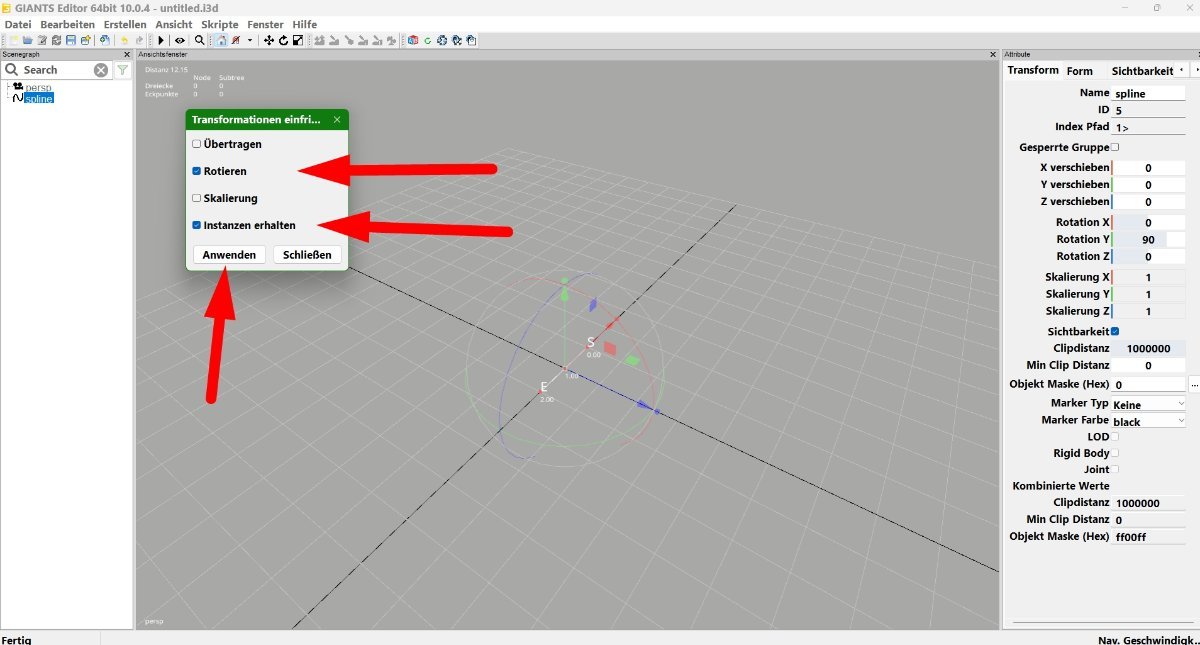Toggle the Gesperrte Gruppe checkbox
This screenshot has height=645, width=1200.
(1115, 147)
